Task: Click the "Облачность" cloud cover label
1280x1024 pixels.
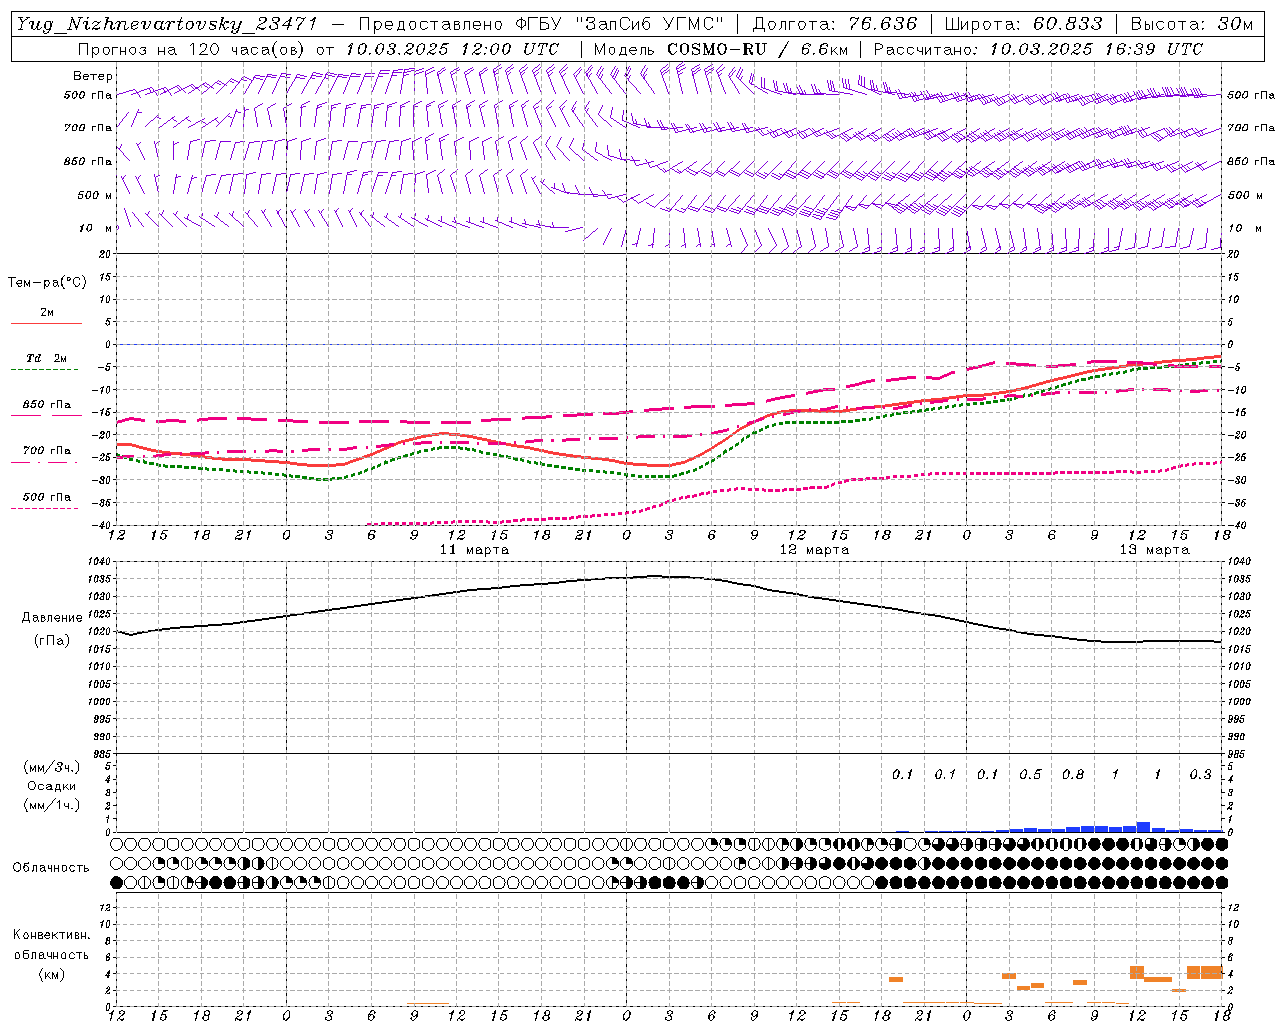Action: [50, 868]
